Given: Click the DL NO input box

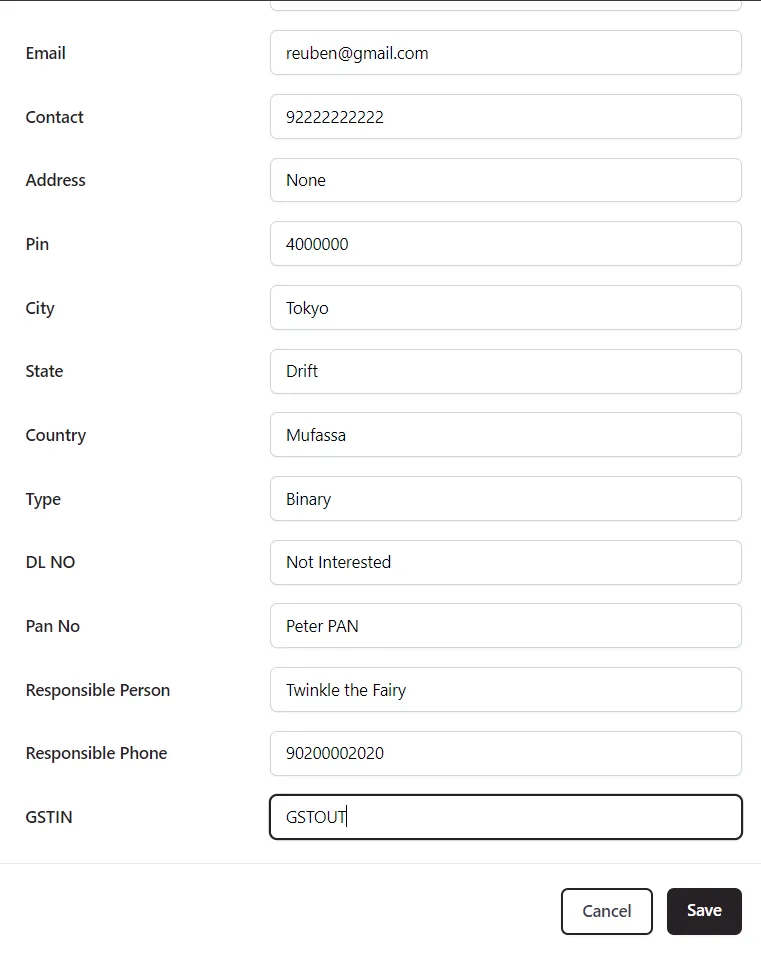Looking at the screenshot, I should tap(505, 562).
